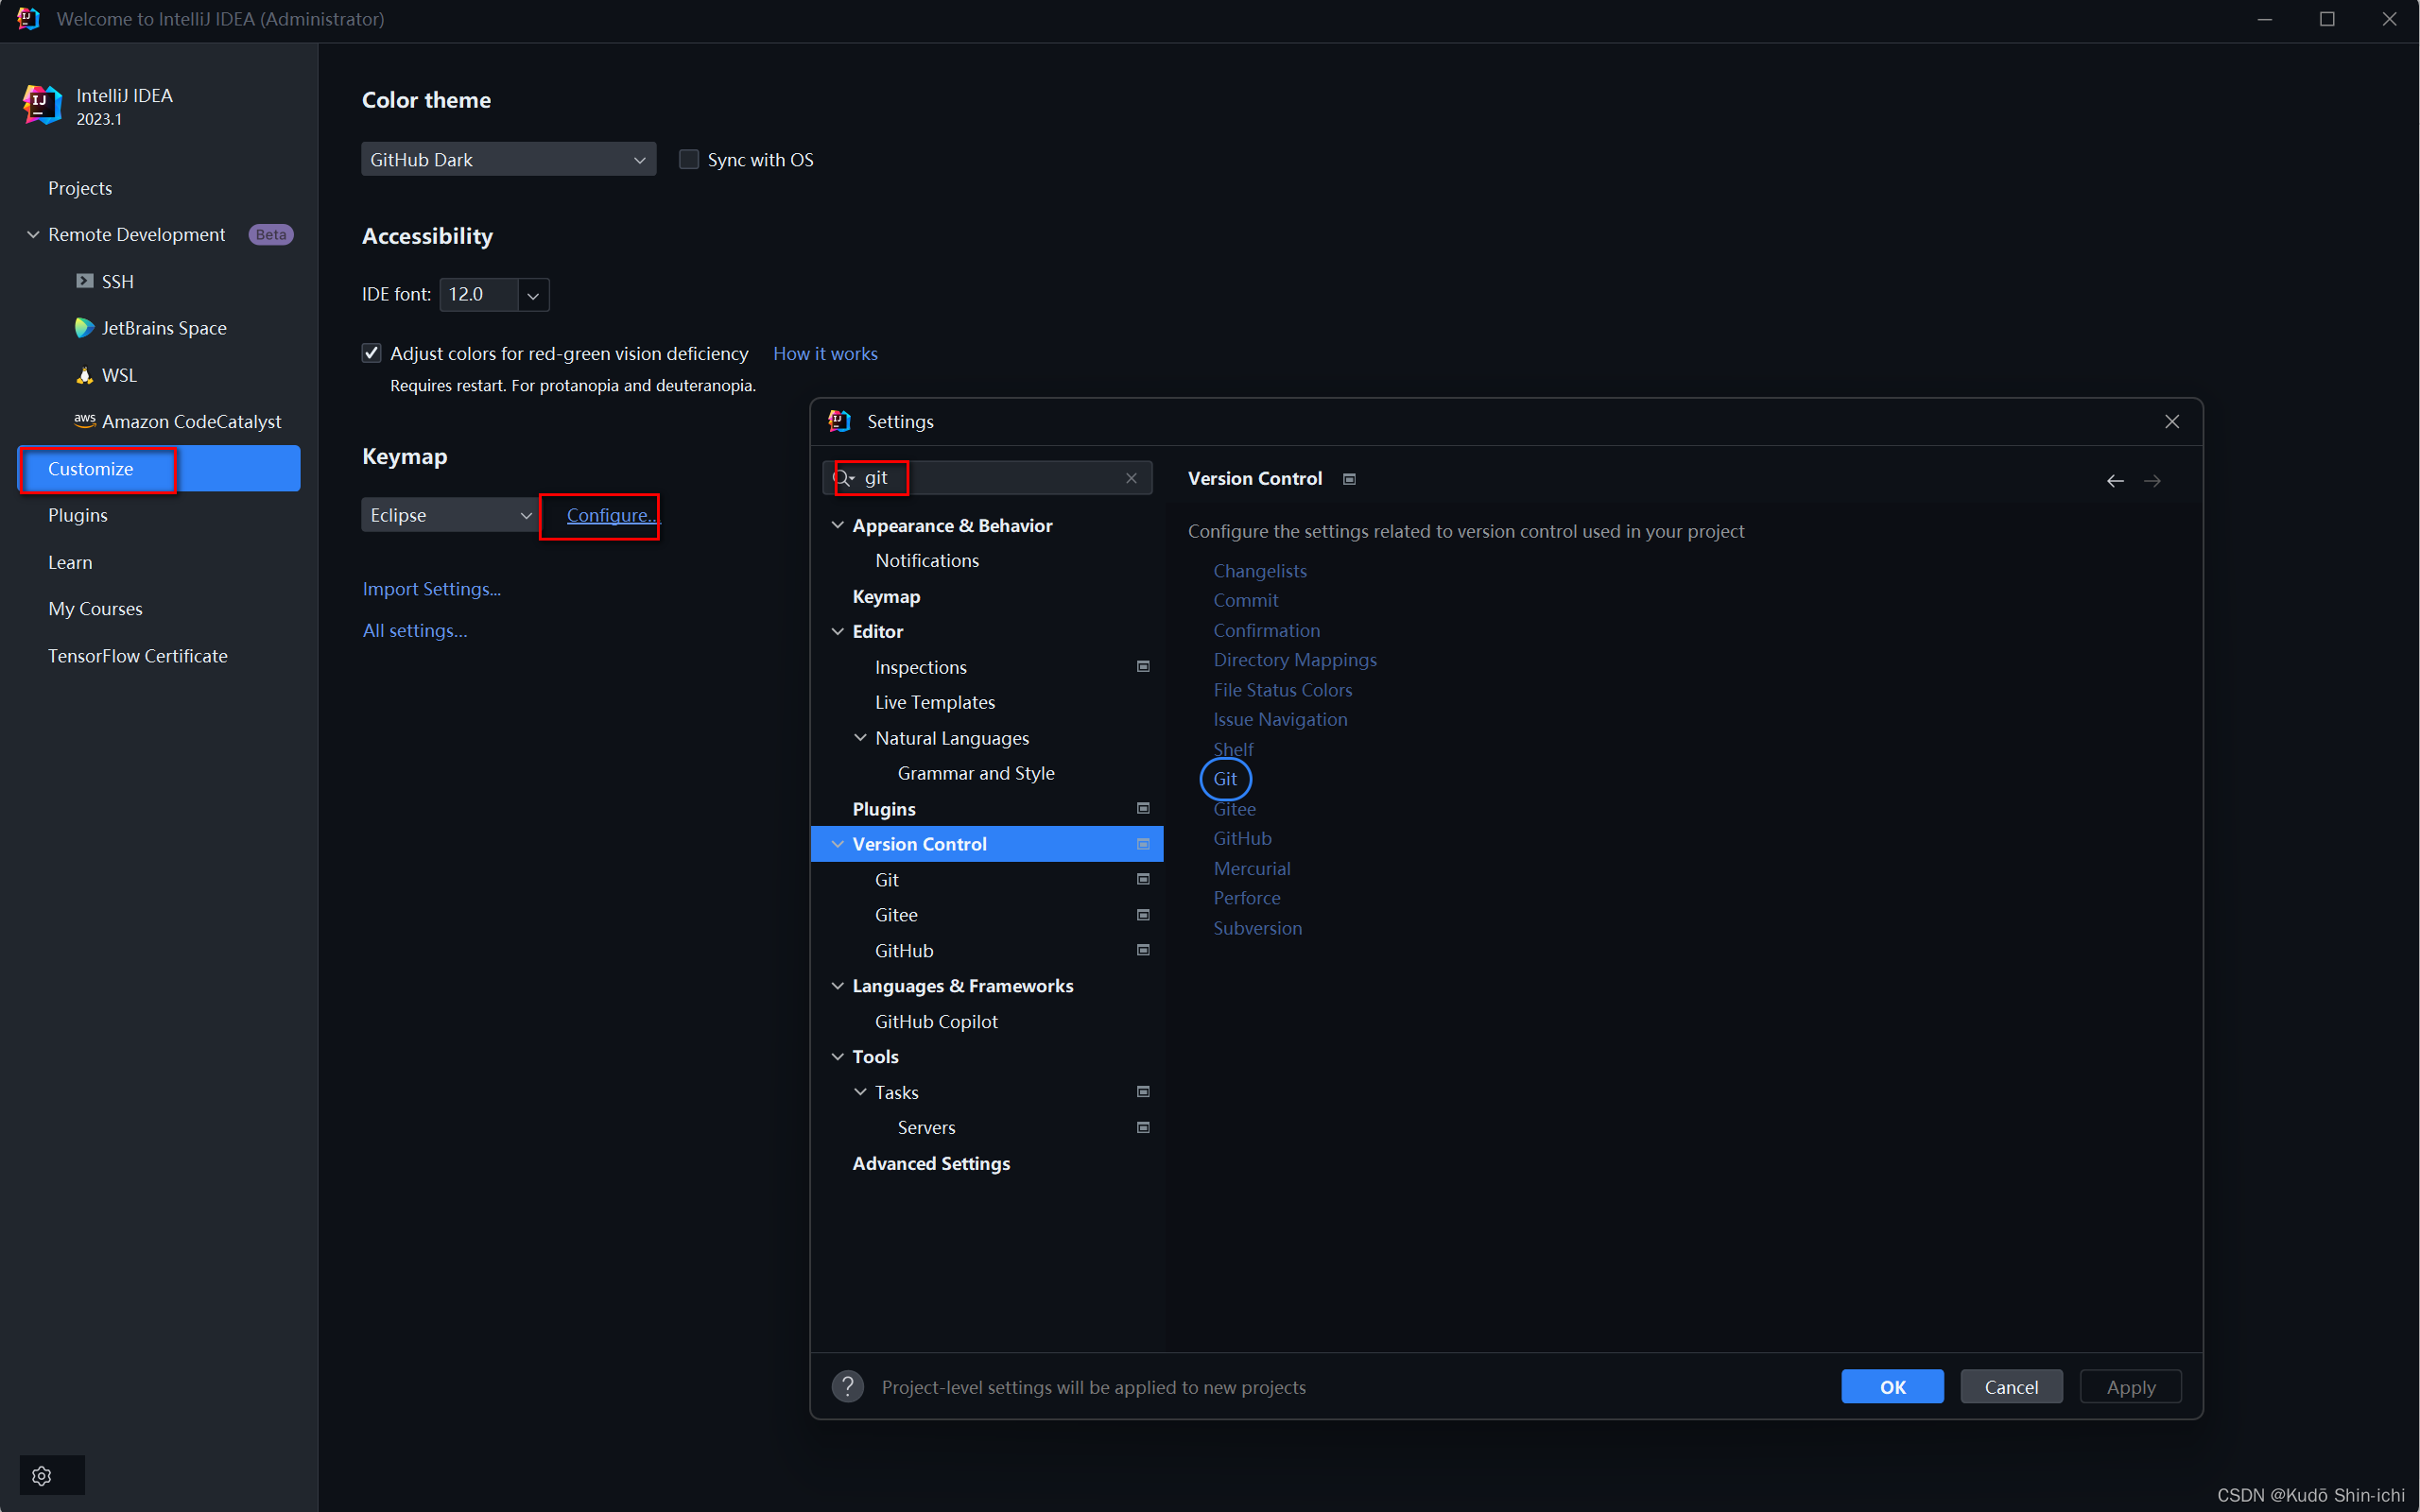
Task: Click project-level icon on Plugins row
Action: (1143, 808)
